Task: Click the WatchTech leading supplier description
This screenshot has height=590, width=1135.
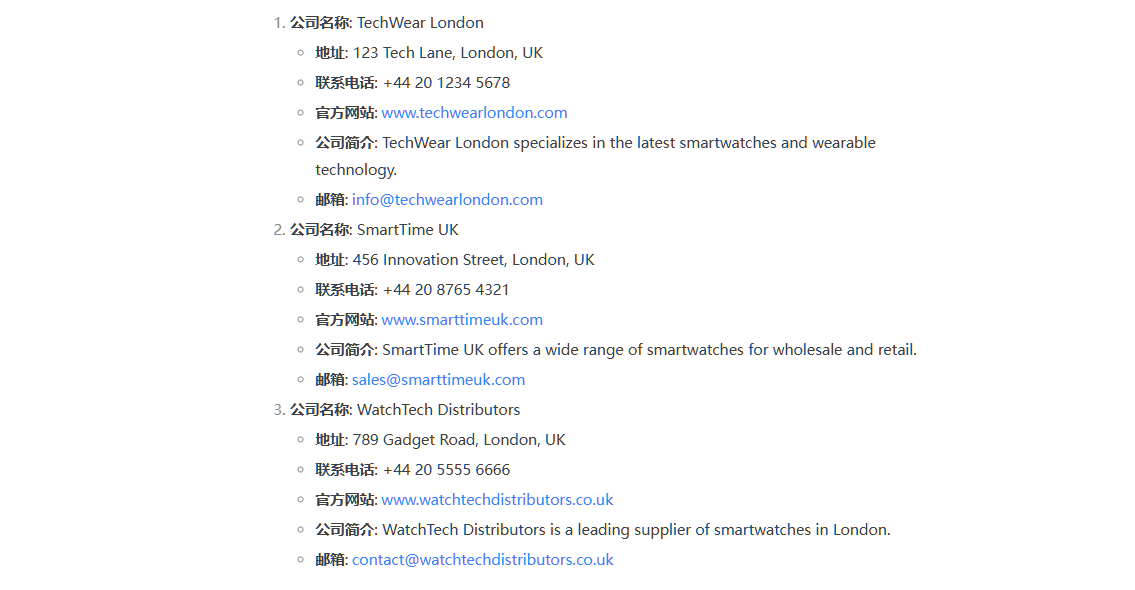Action: (x=636, y=531)
